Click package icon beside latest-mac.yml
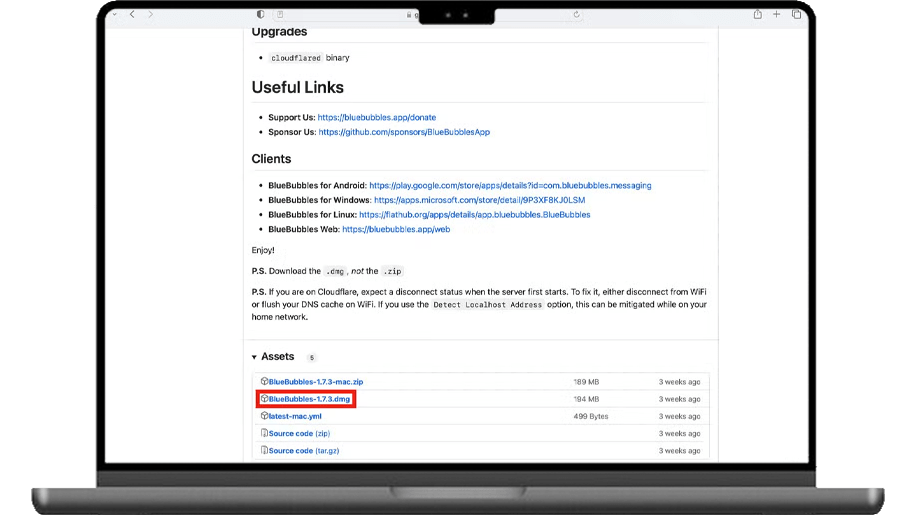 264,416
